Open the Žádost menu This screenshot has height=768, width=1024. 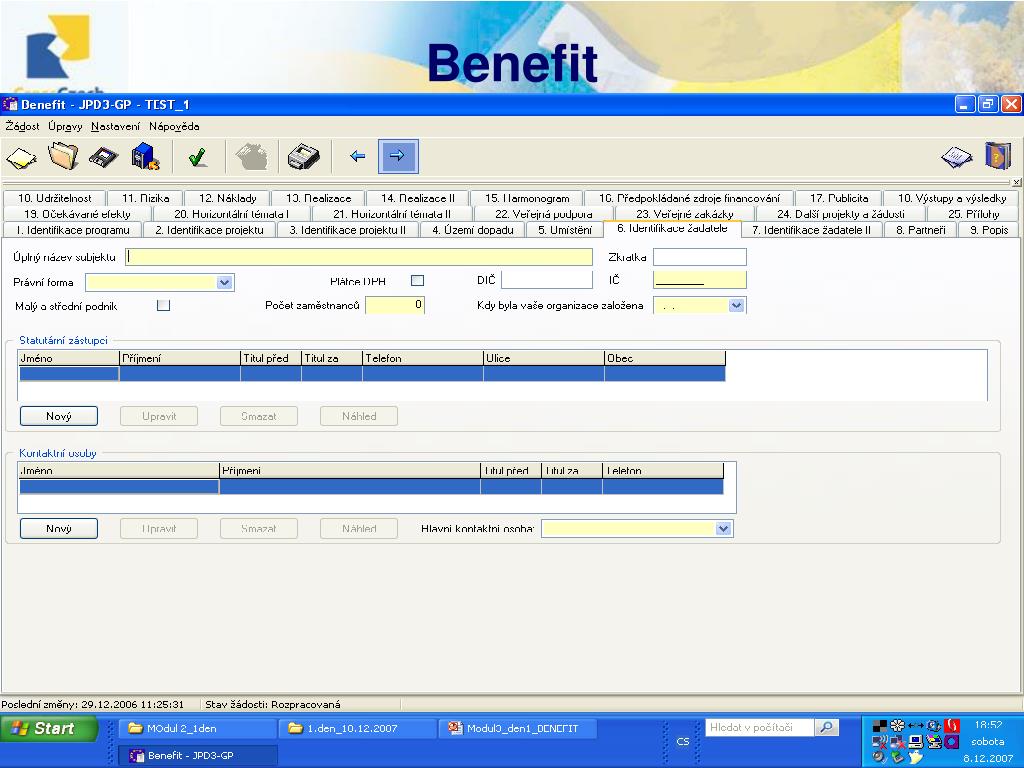(22, 126)
